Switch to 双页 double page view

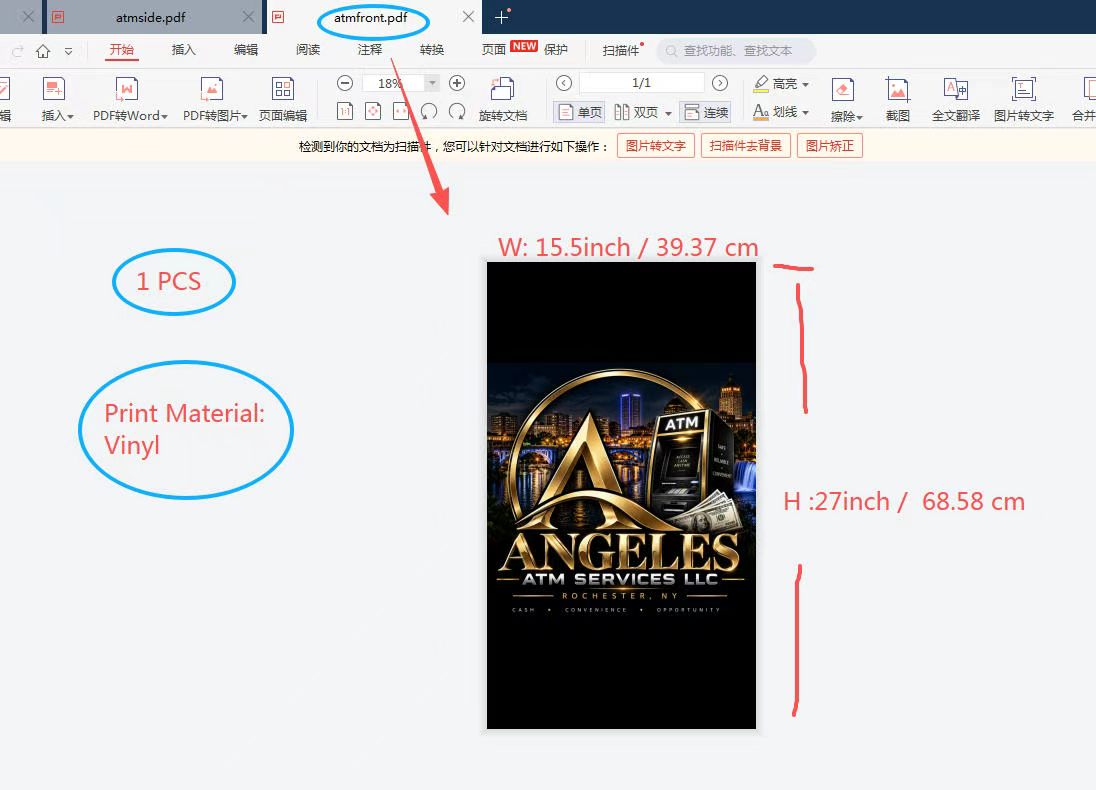(637, 112)
